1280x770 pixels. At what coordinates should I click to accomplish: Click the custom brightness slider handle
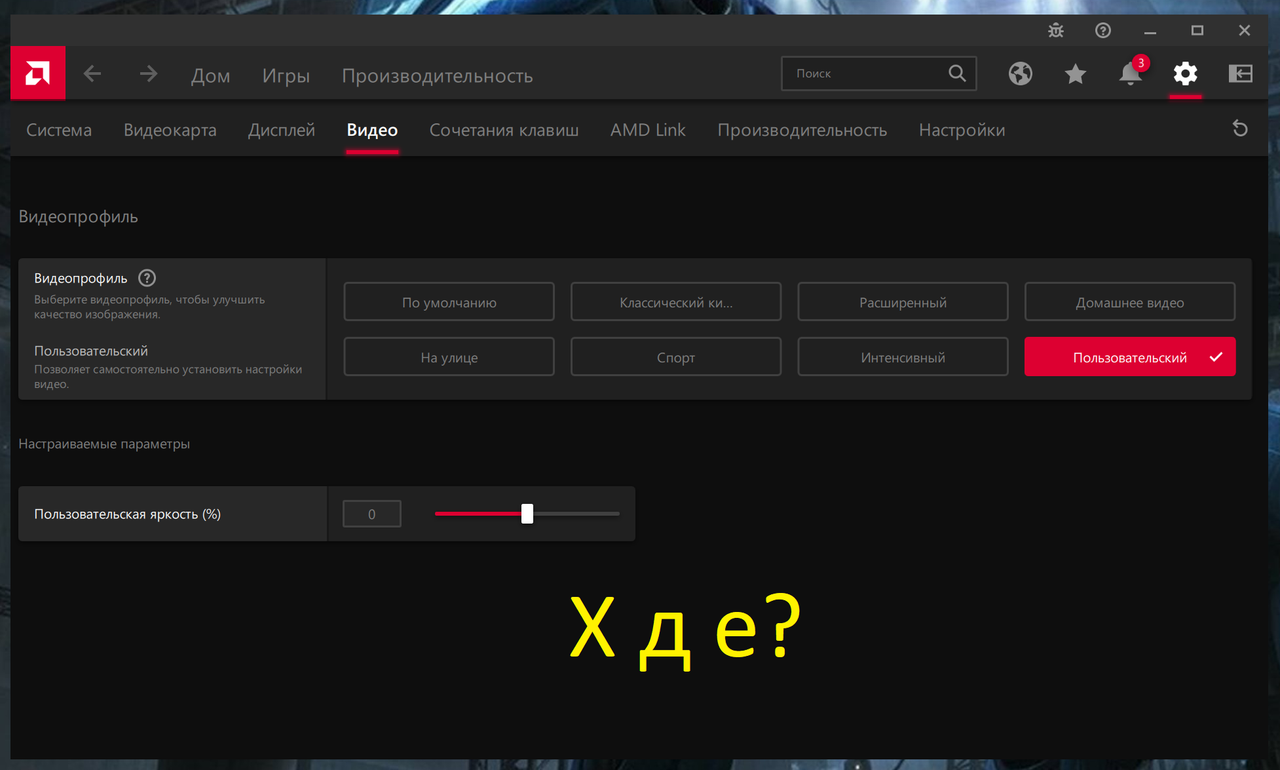coord(527,513)
